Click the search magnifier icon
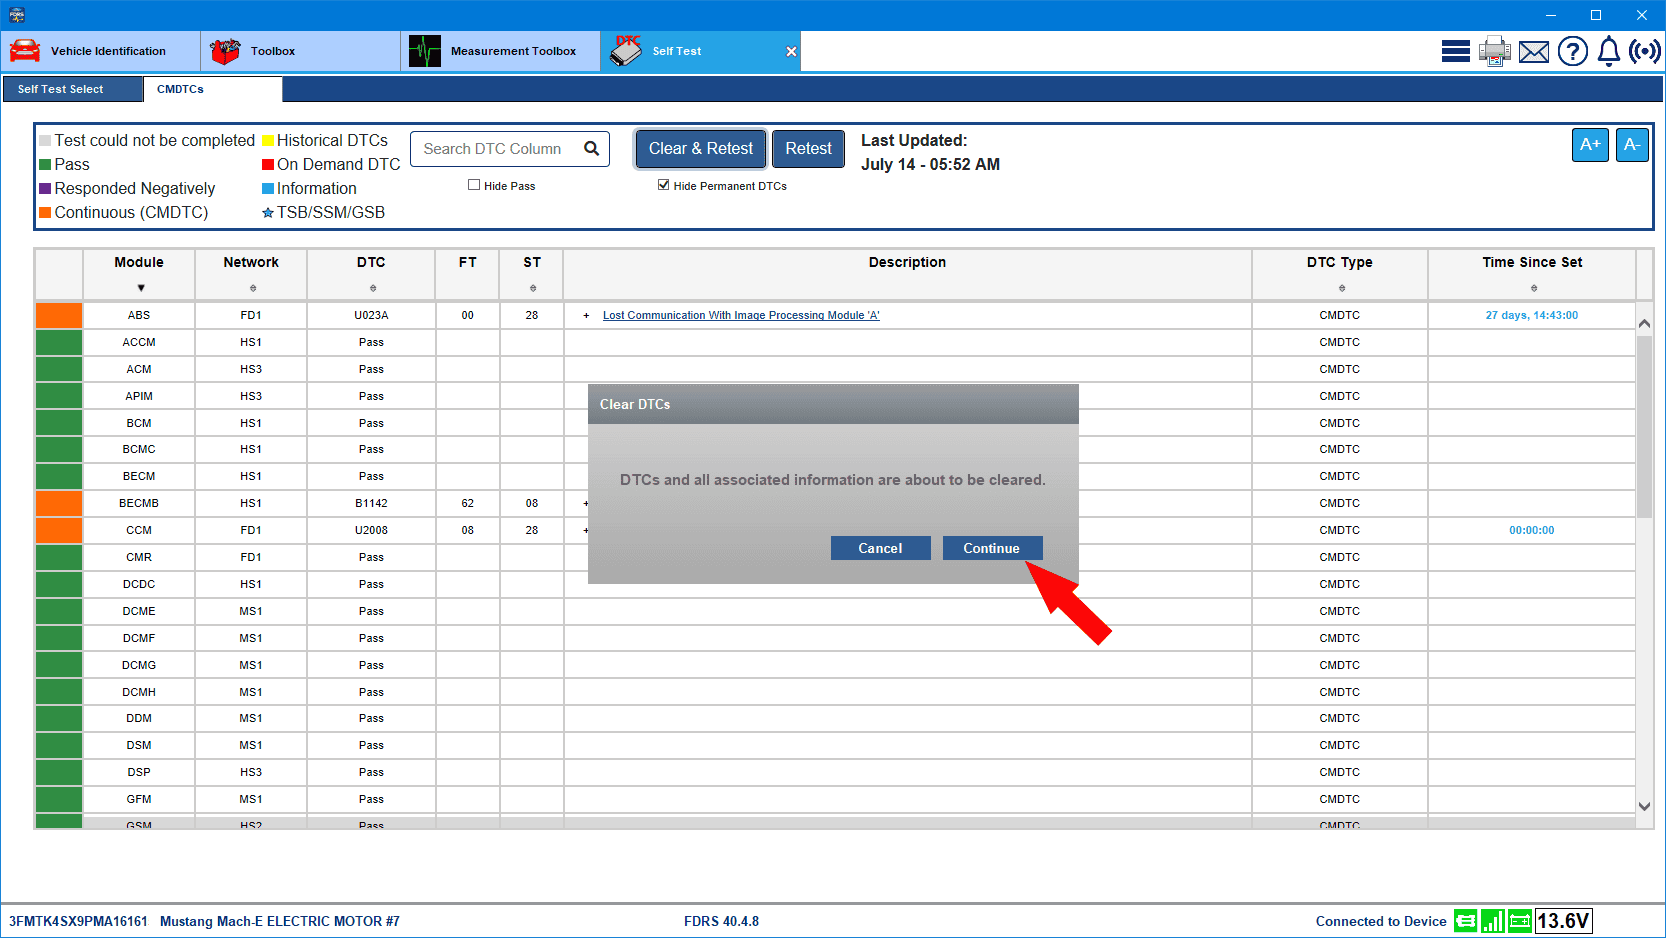 coord(591,149)
